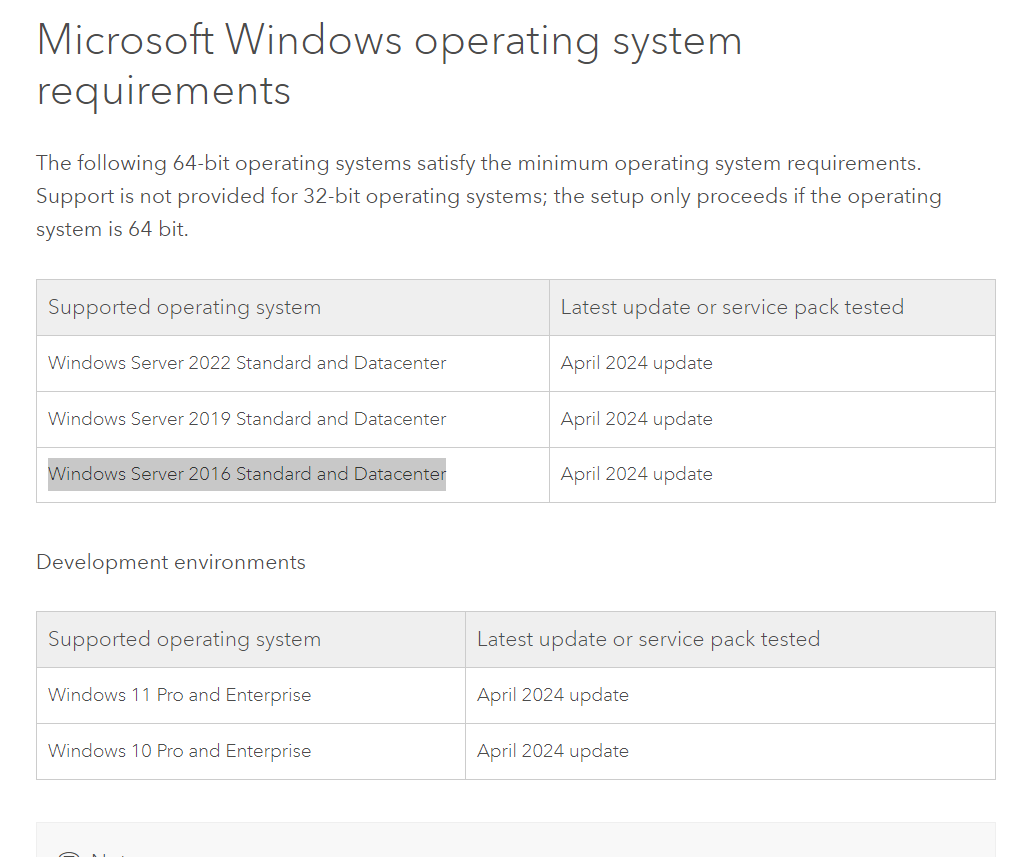
Task: Click the gray note box at page bottom
Action: click(x=515, y=841)
